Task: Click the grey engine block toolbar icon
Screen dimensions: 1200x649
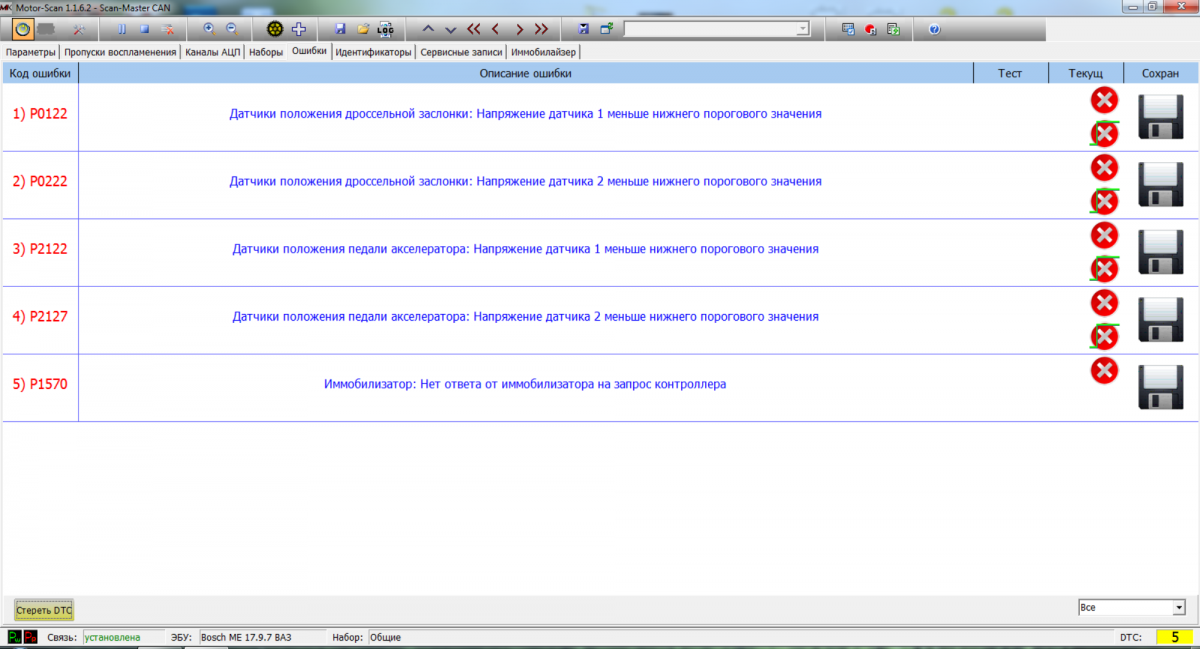Action: (x=46, y=29)
